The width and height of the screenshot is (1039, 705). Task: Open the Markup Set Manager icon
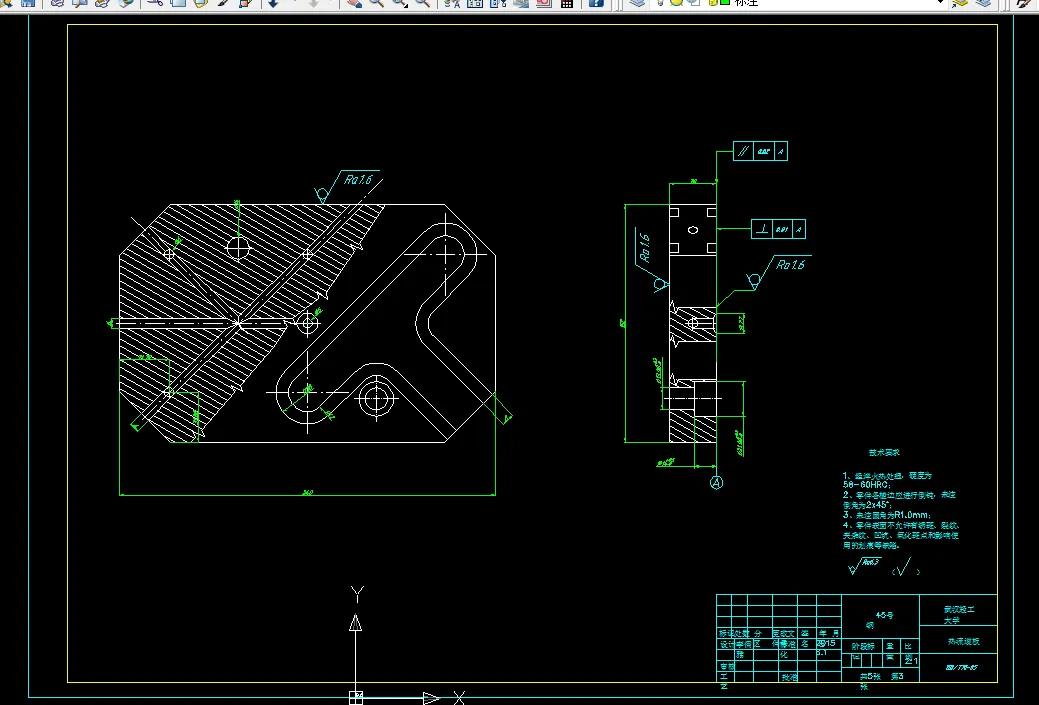[543, 3]
